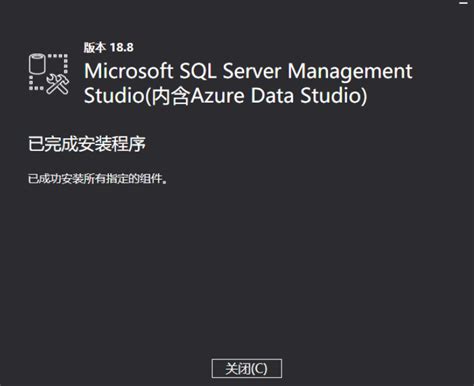Click the Microsoft SQL Server Management Studio title
Screen dimensions: 474x386
[248, 83]
